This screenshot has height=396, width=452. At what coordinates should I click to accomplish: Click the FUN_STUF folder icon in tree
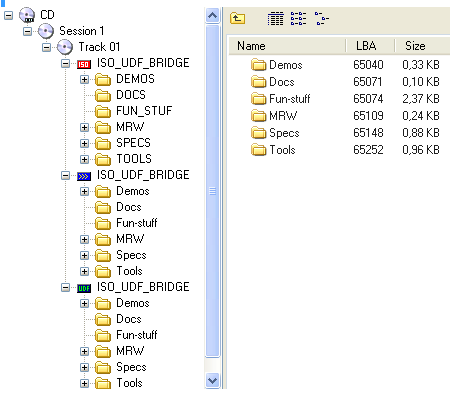(103, 111)
